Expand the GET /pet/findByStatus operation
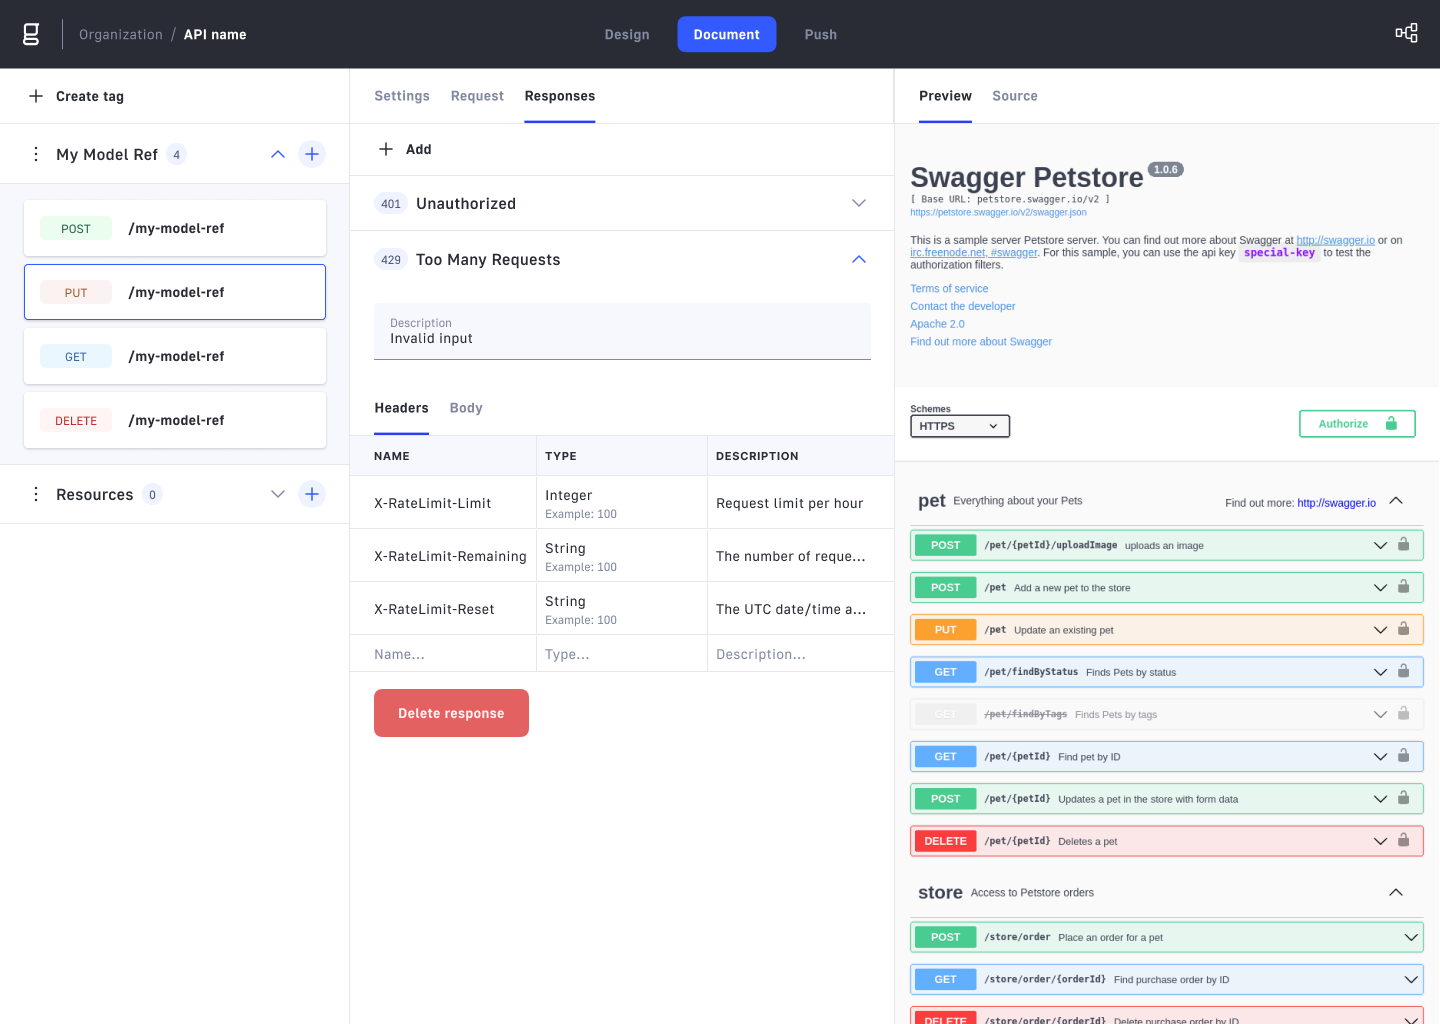The image size is (1440, 1024). point(1380,671)
